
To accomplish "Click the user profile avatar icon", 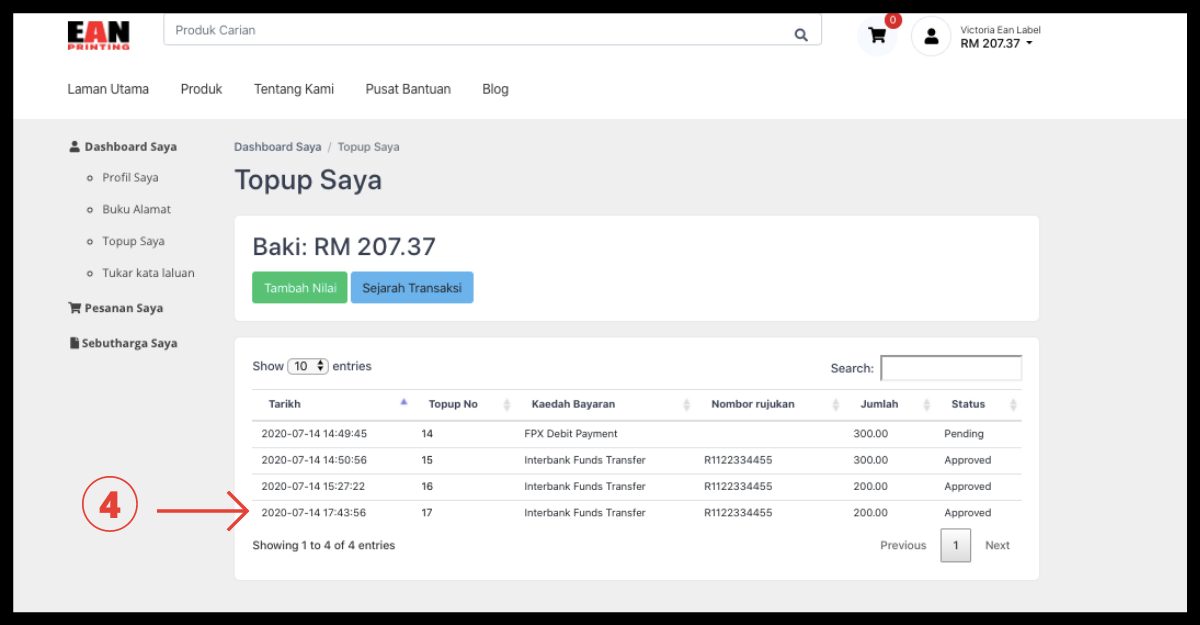I will (931, 37).
